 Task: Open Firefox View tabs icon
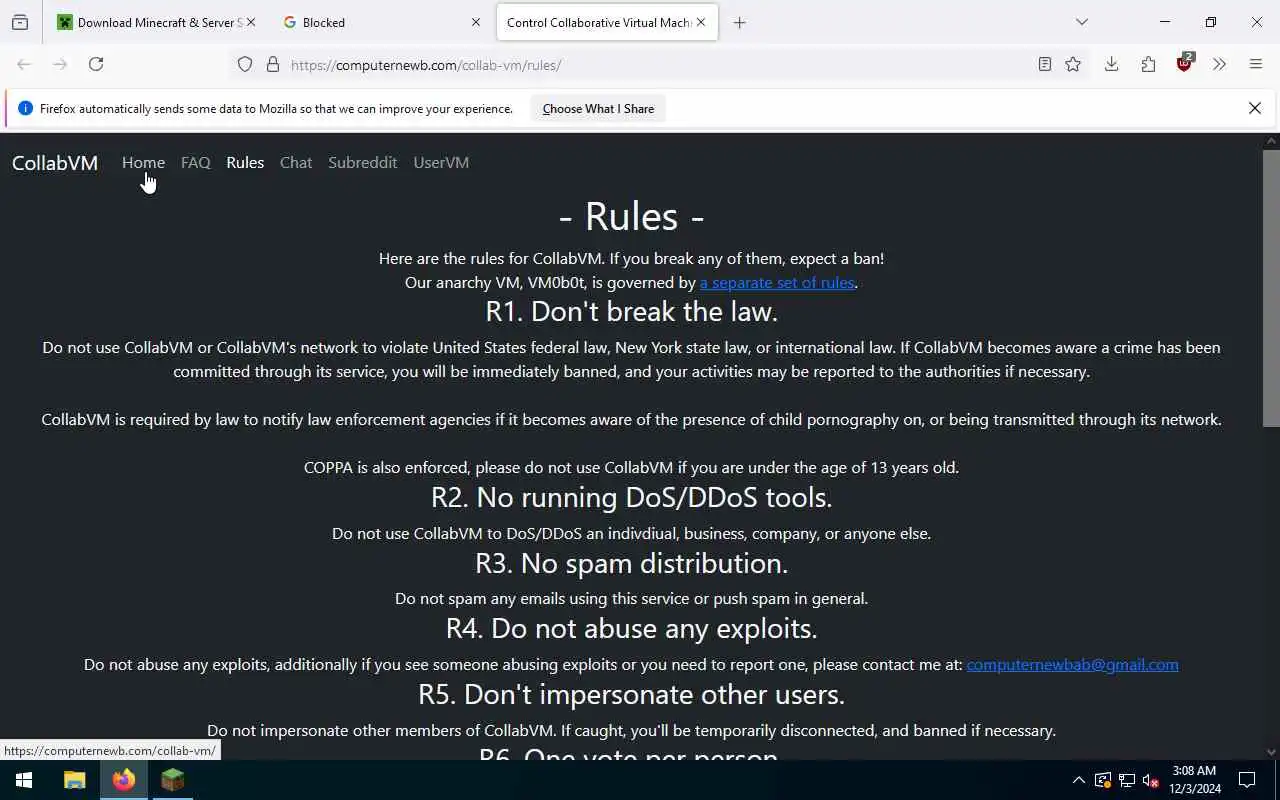click(20, 22)
